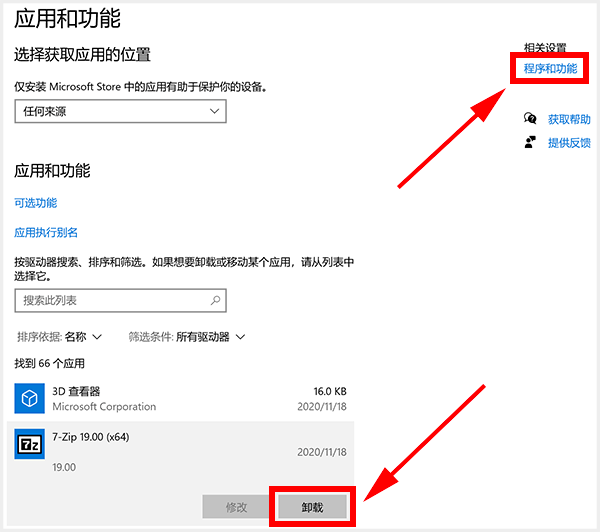Select the 3D 查看器 app name

click(x=76, y=391)
